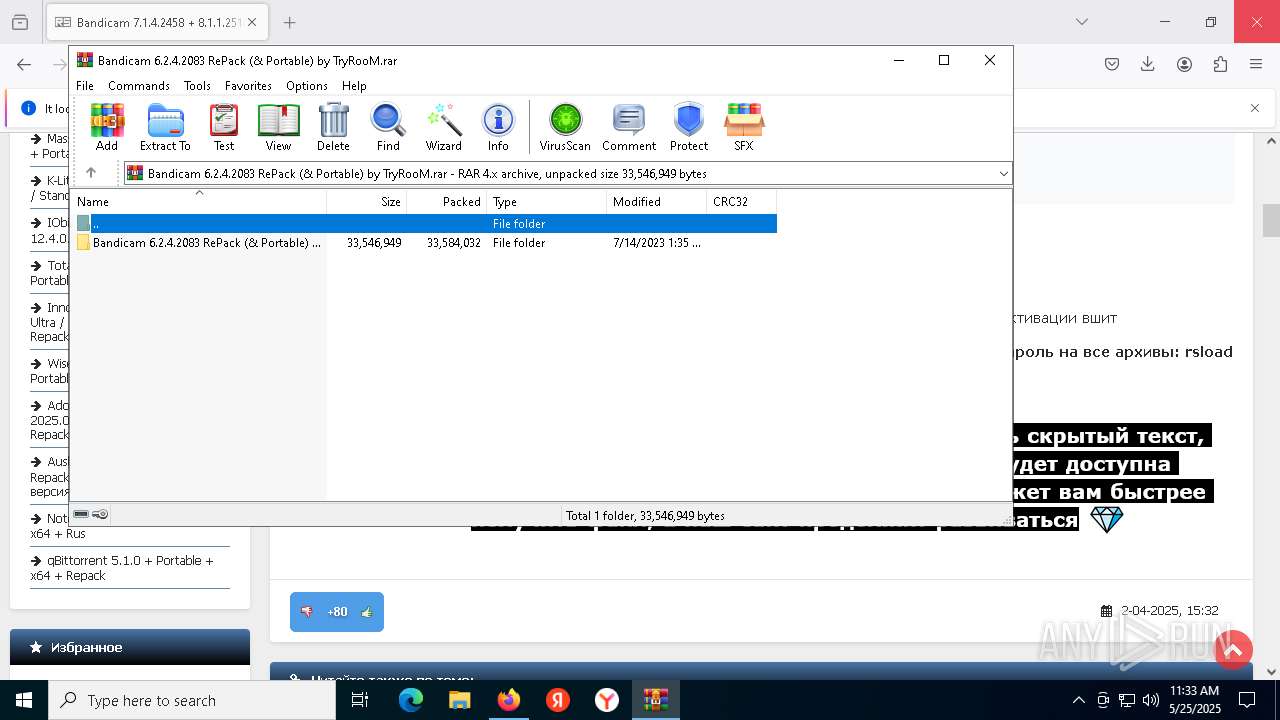Open the Options menu
This screenshot has width=1280, height=720.
tap(307, 86)
